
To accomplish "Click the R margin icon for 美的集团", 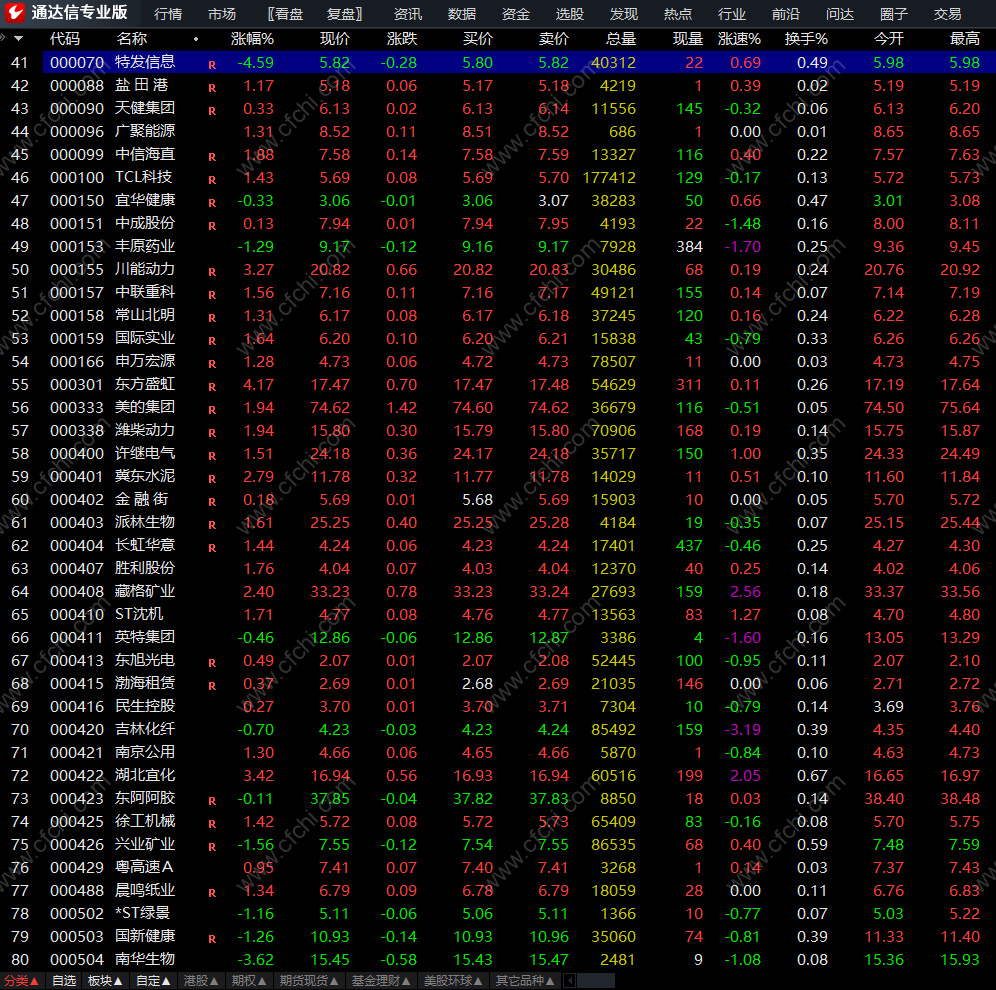I will 212,410.
